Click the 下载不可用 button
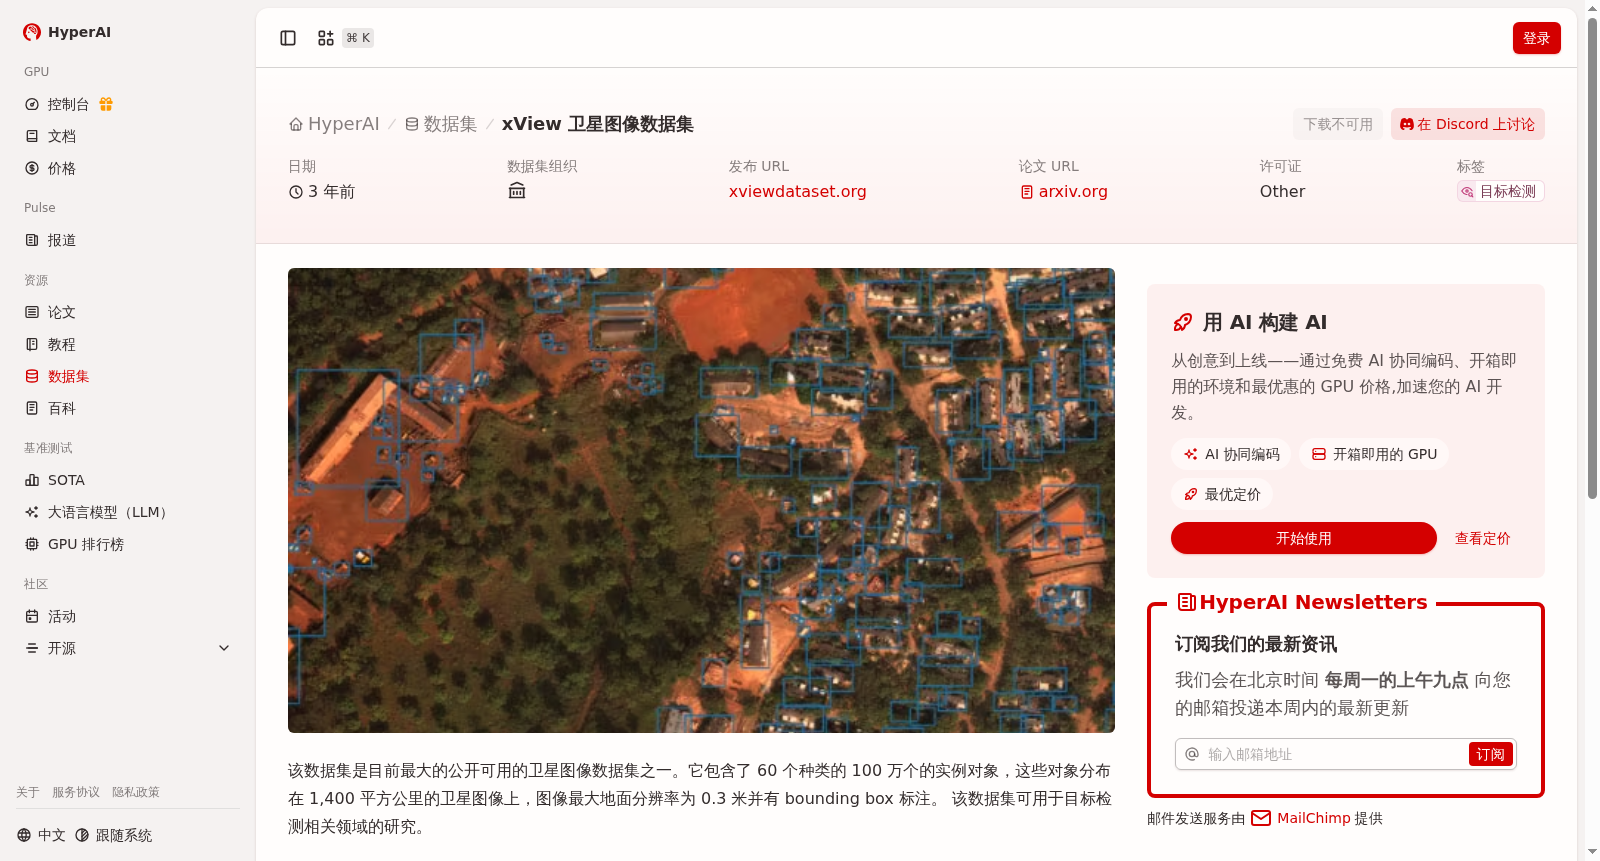The height and width of the screenshot is (861, 1600). [x=1338, y=124]
